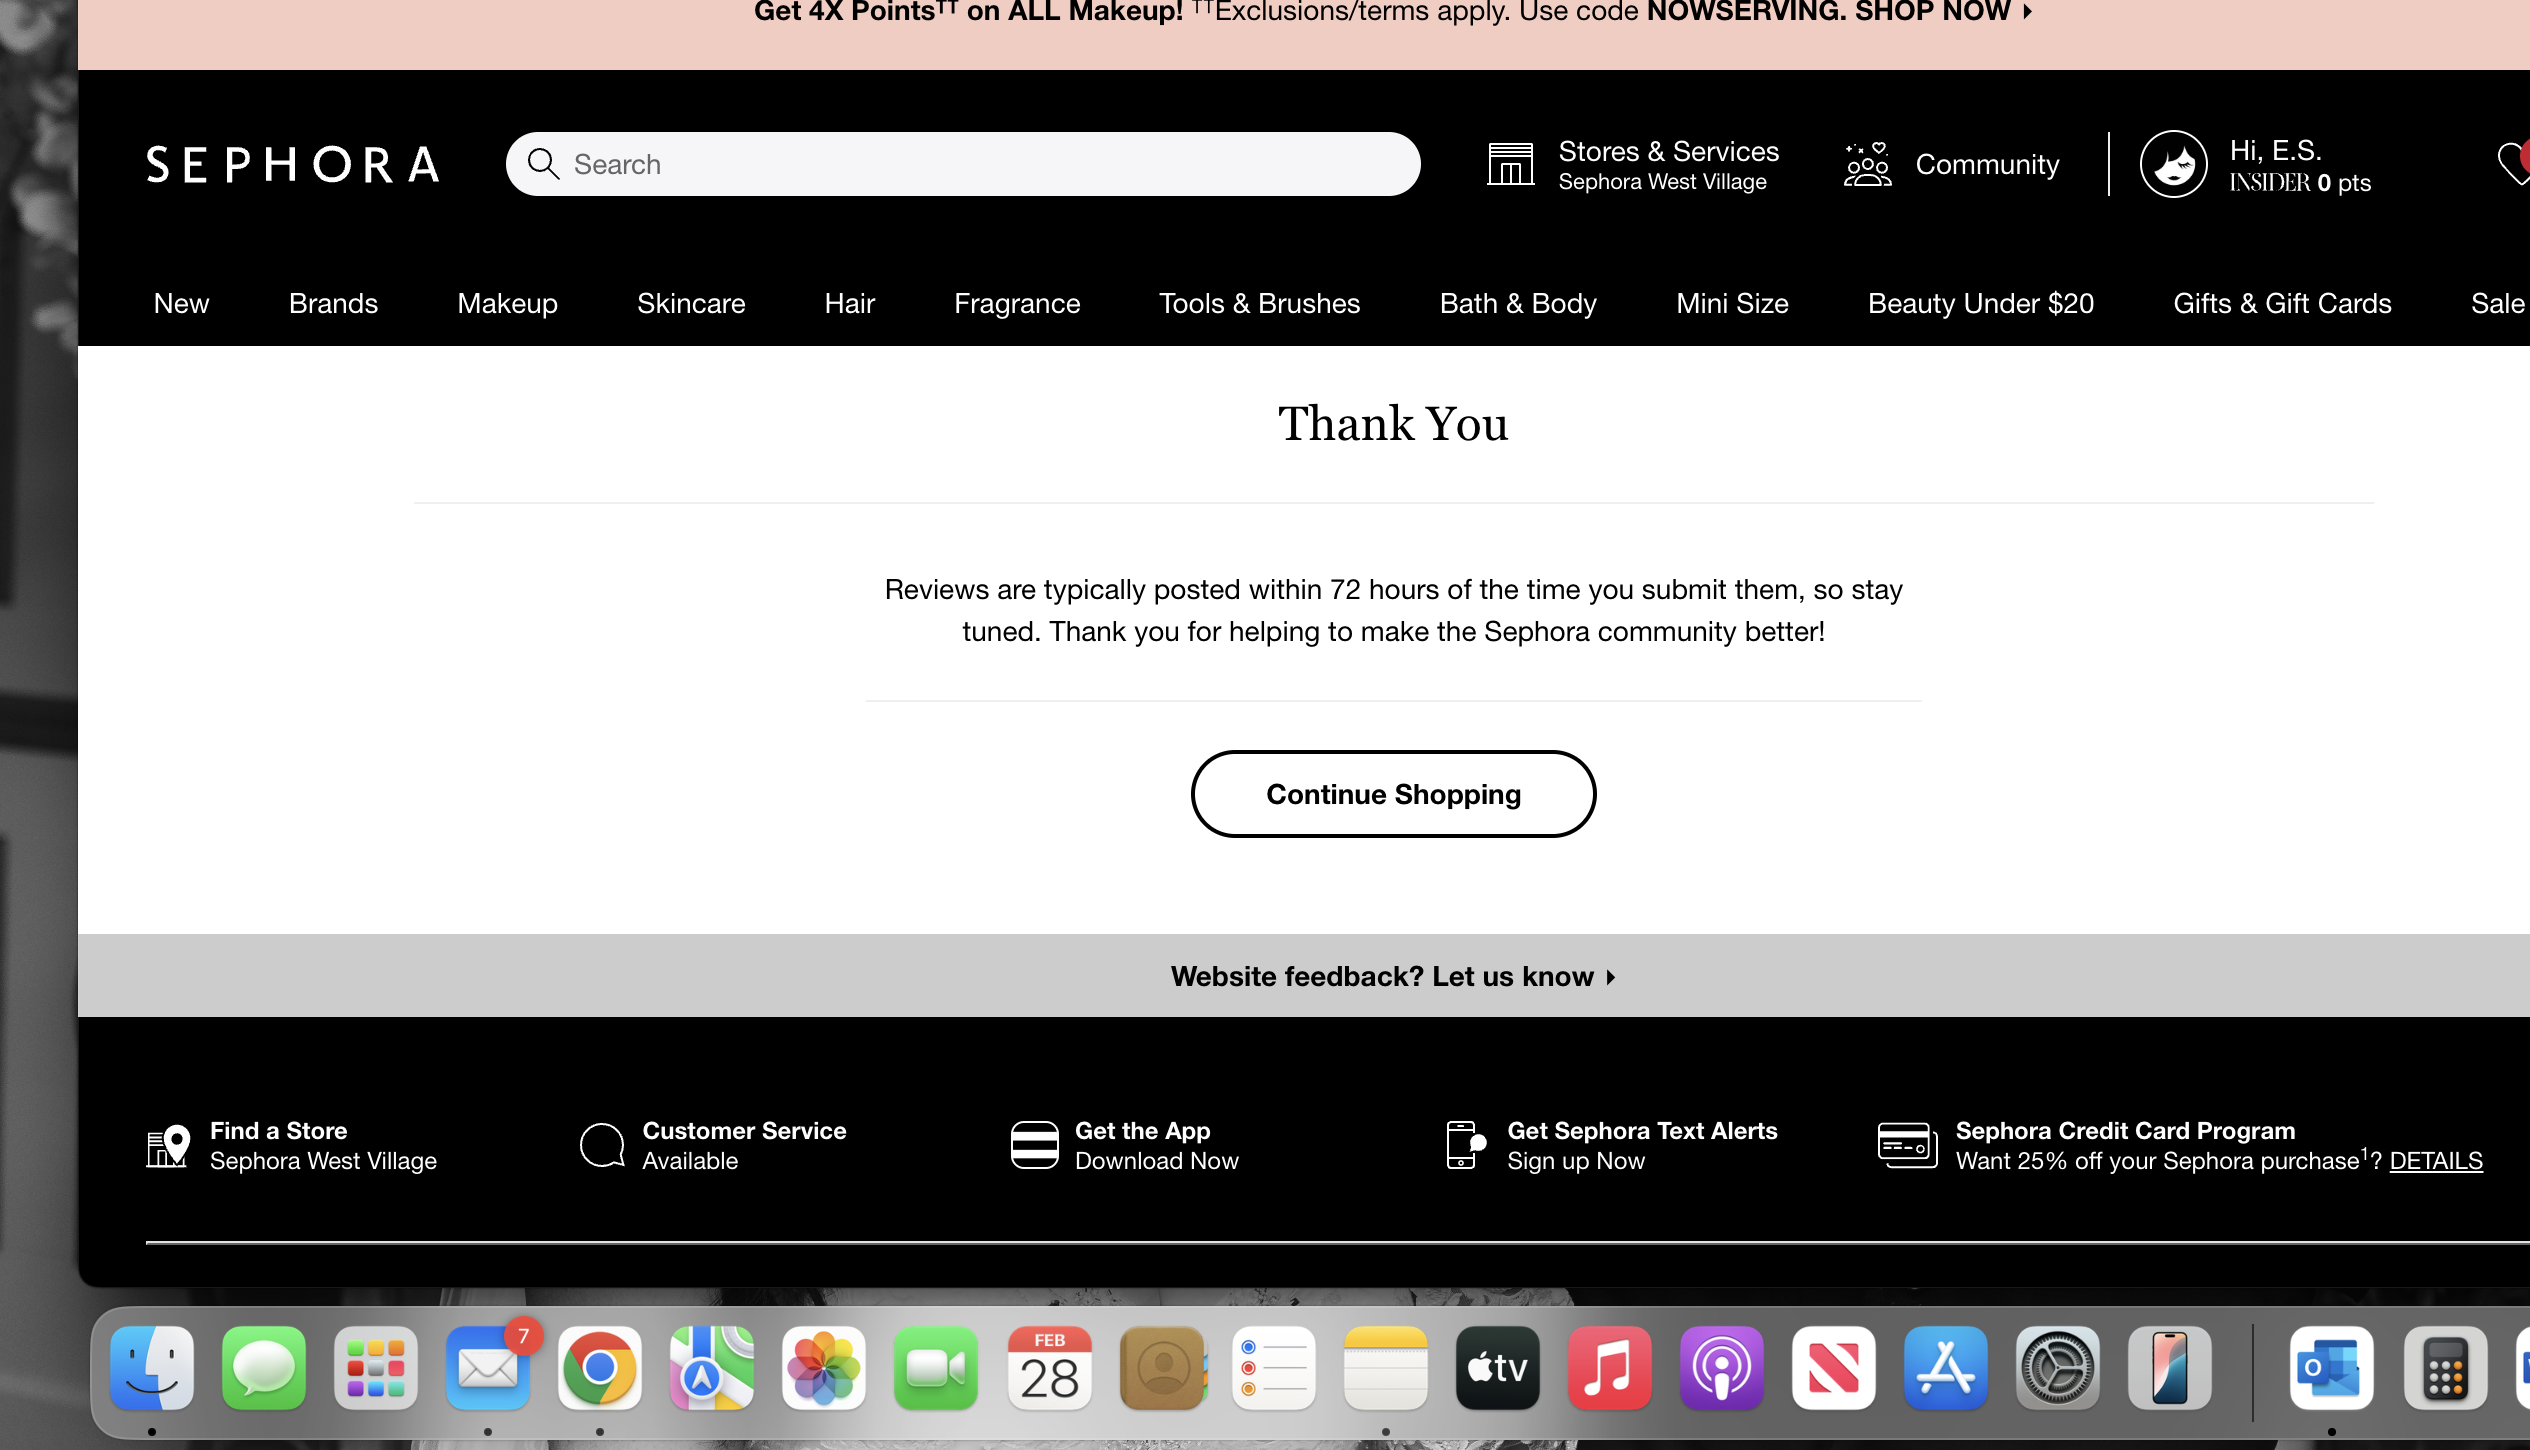
Task: Expand Website feedback Let us know
Action: click(x=1392, y=977)
